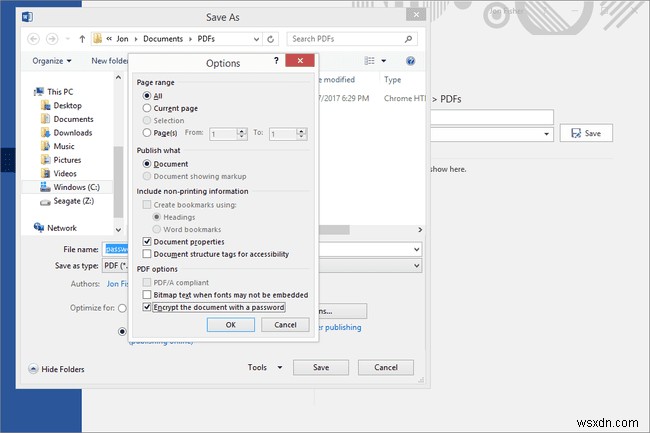
Task: Select Seagate (Z:) drive
Action: pos(67,201)
